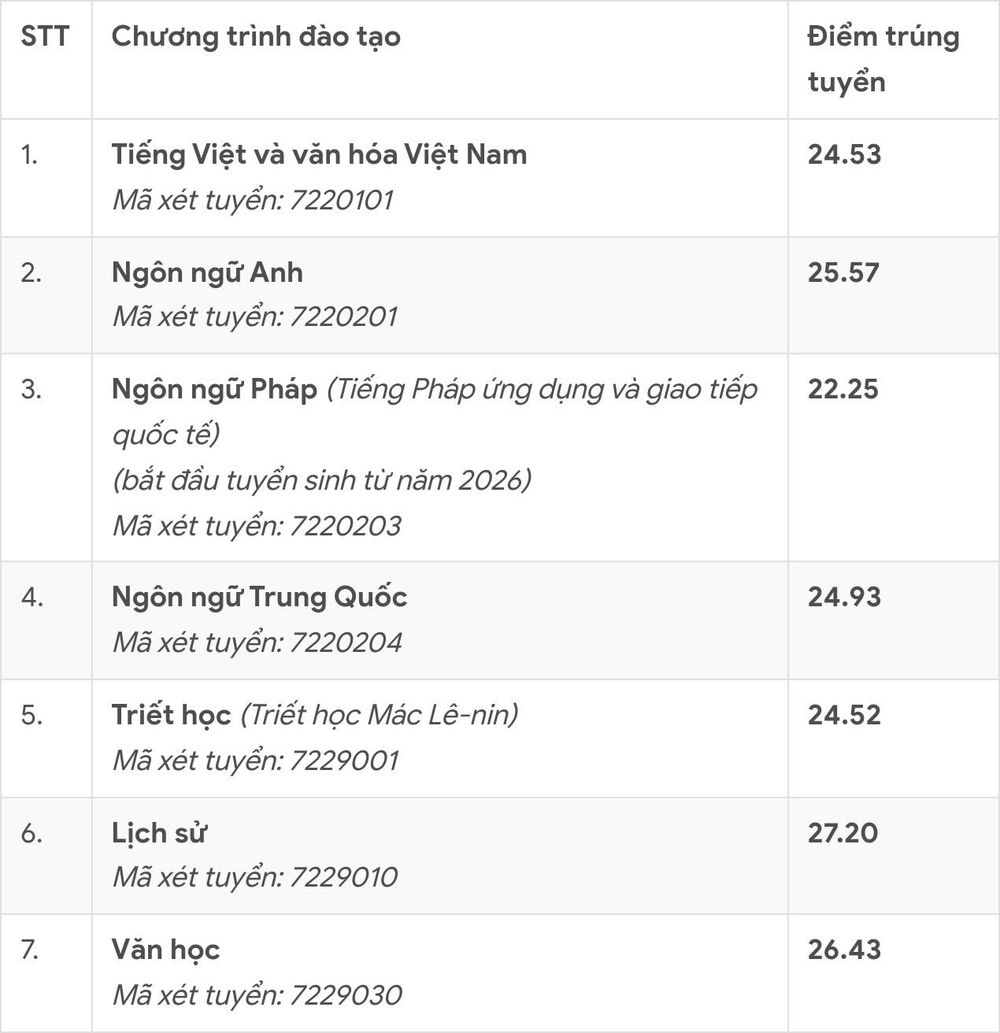This screenshot has width=1000, height=1033.
Task: Click the Chương trình đào tạo header
Action: pyautogui.click(x=256, y=37)
